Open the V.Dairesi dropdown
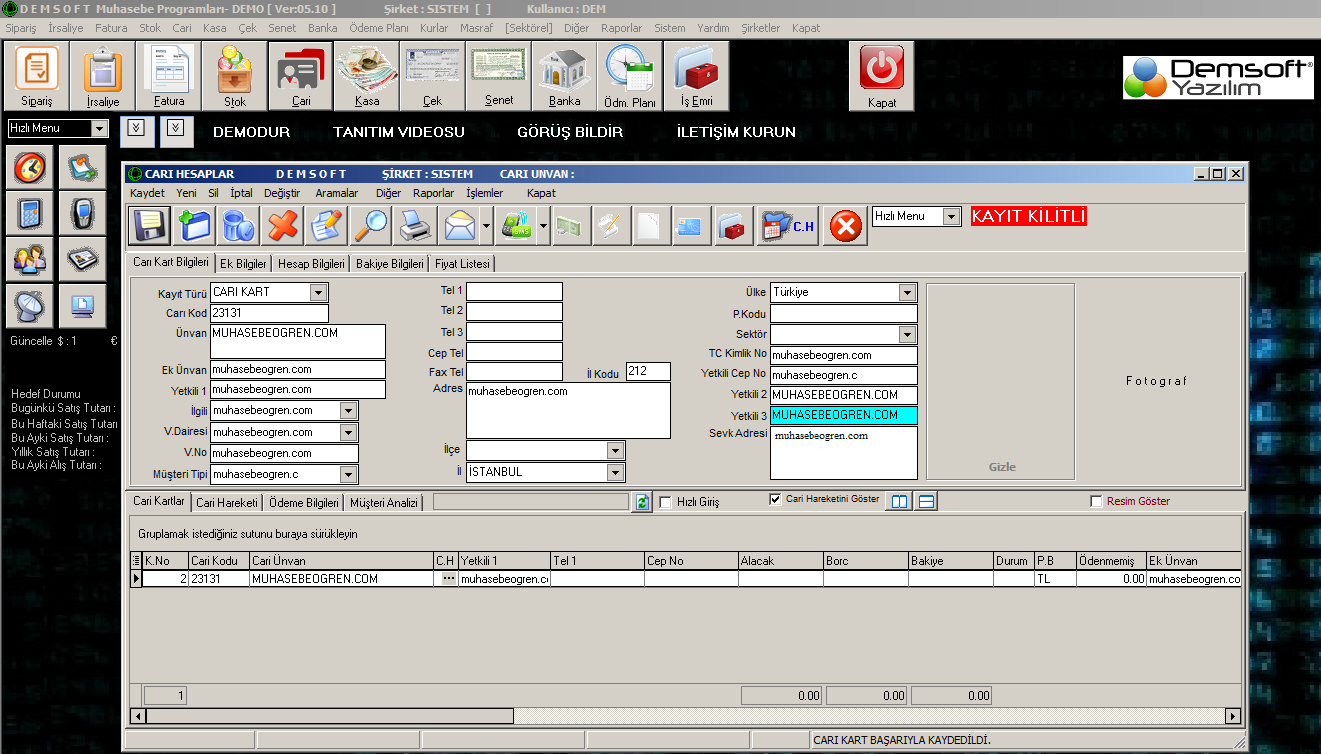 (x=348, y=433)
